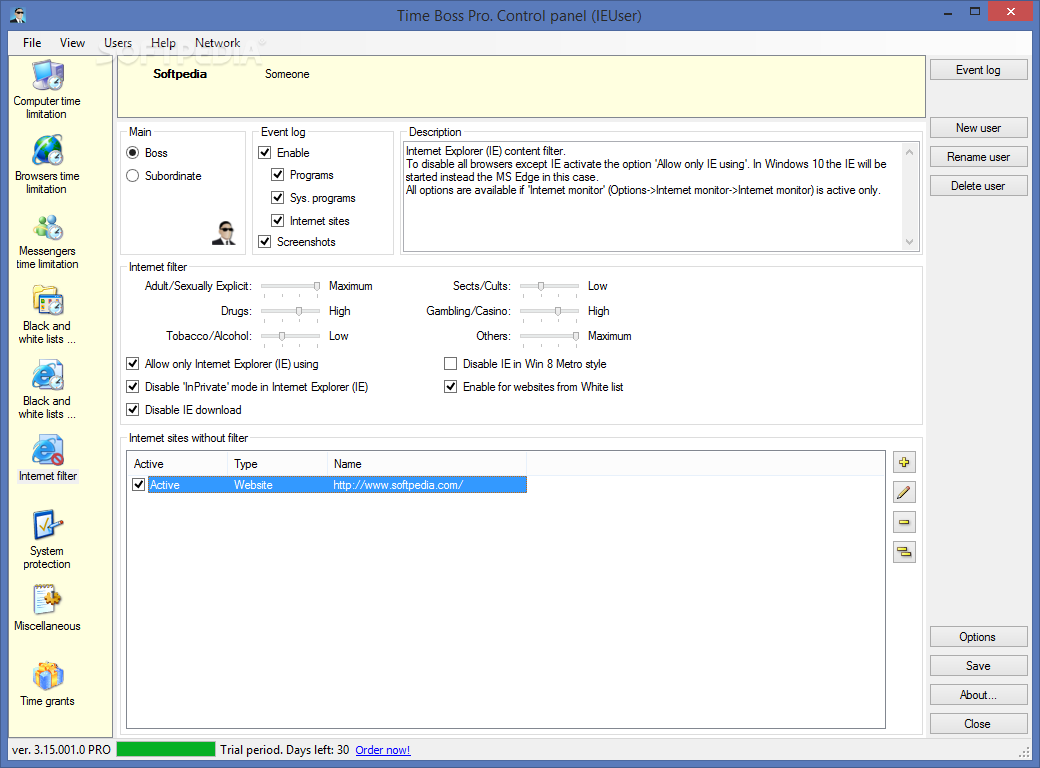Click the Event log button

click(978, 70)
